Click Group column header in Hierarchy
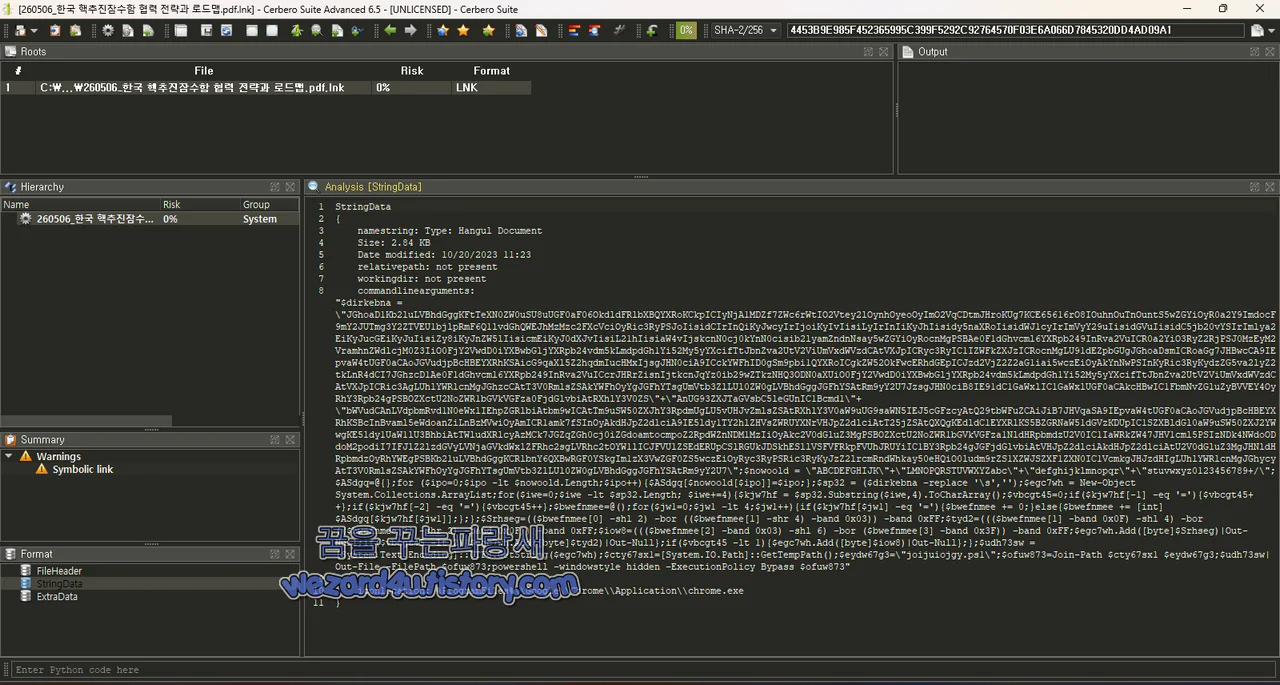Viewport: 1280px width, 685px height. tap(268, 204)
